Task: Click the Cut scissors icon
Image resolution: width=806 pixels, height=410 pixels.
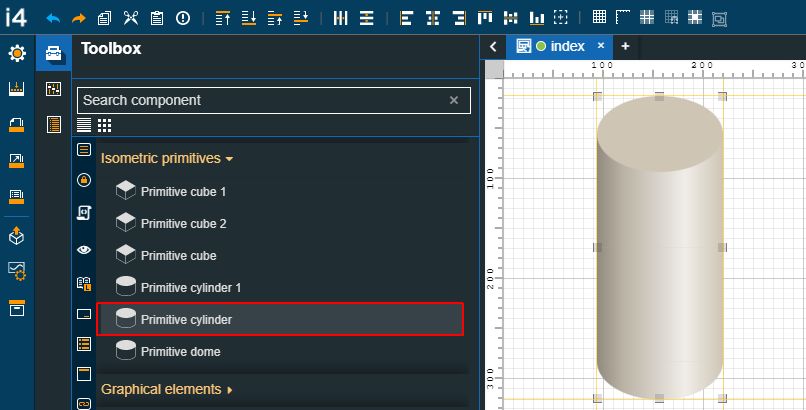Action: [131, 18]
